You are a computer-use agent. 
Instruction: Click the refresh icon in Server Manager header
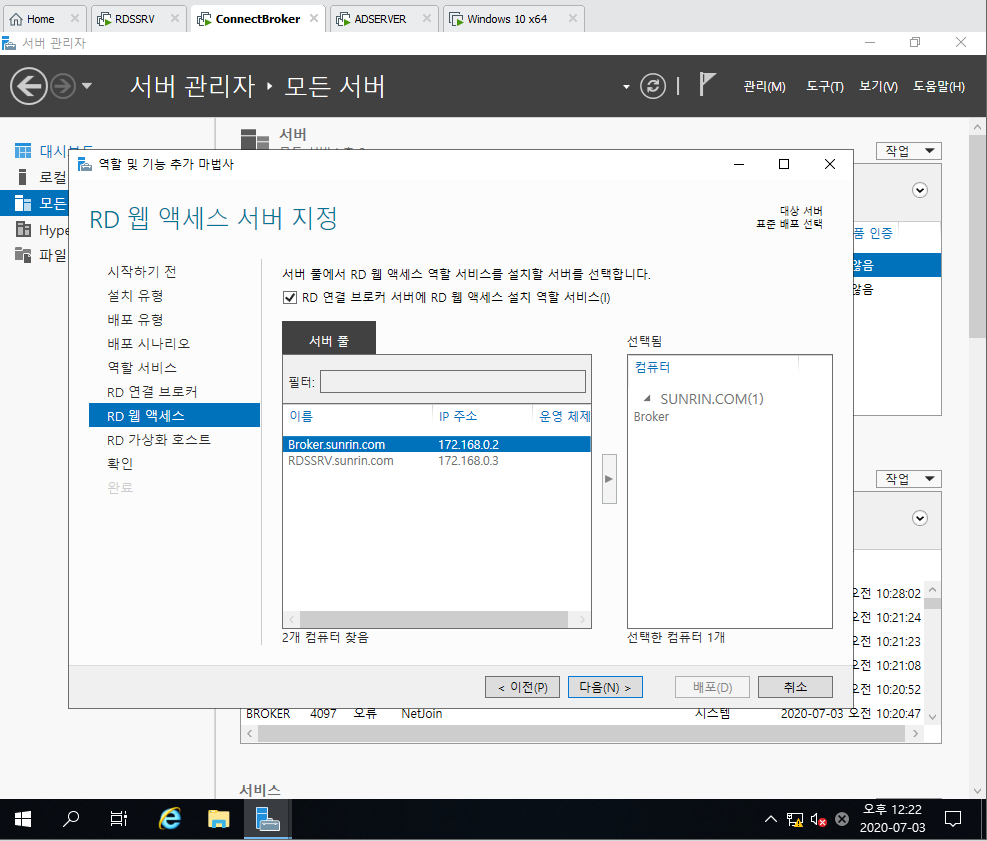[653, 86]
